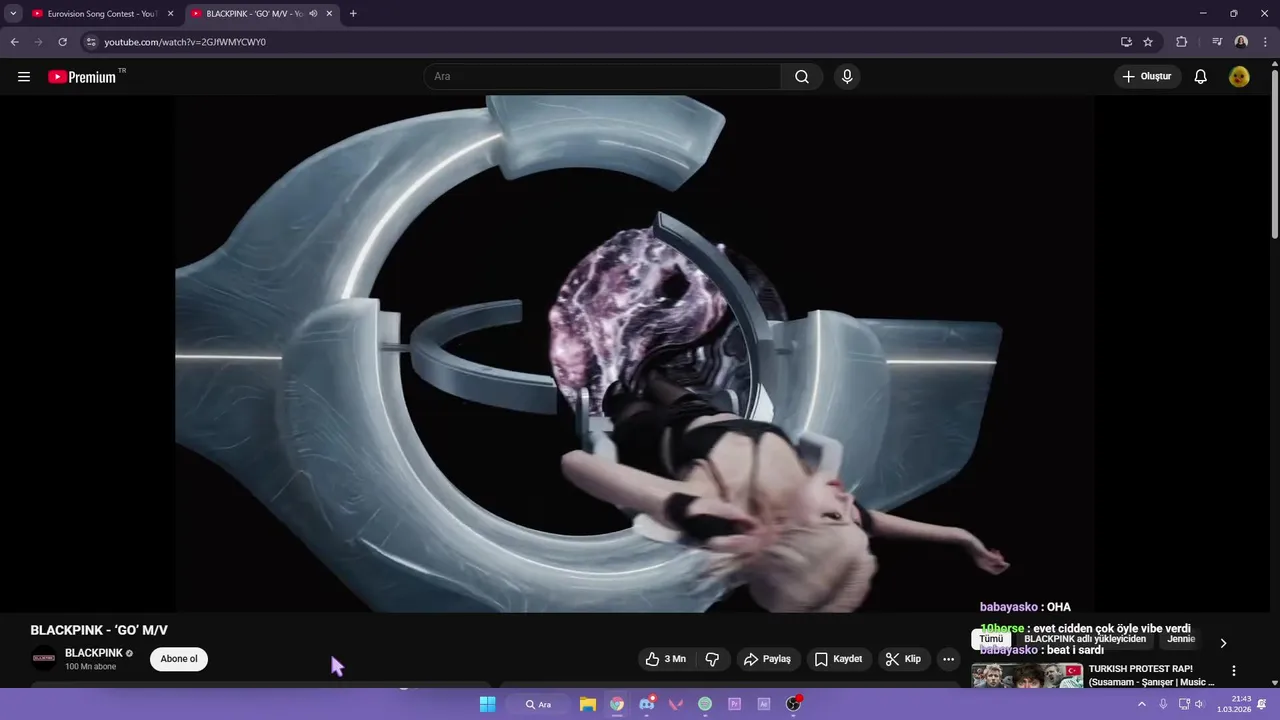Open options for TURKISH PROTEST RAP video

pyautogui.click(x=1233, y=671)
